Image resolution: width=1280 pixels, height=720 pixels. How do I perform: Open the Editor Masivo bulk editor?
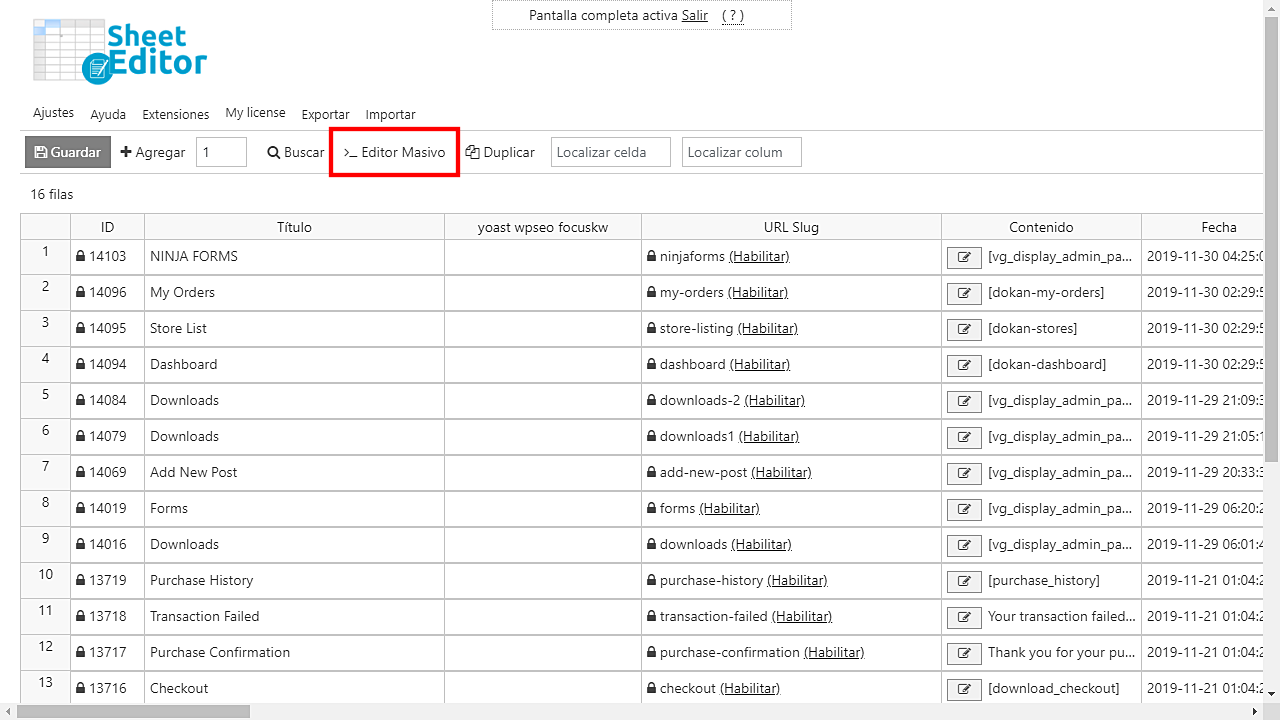tap(395, 152)
